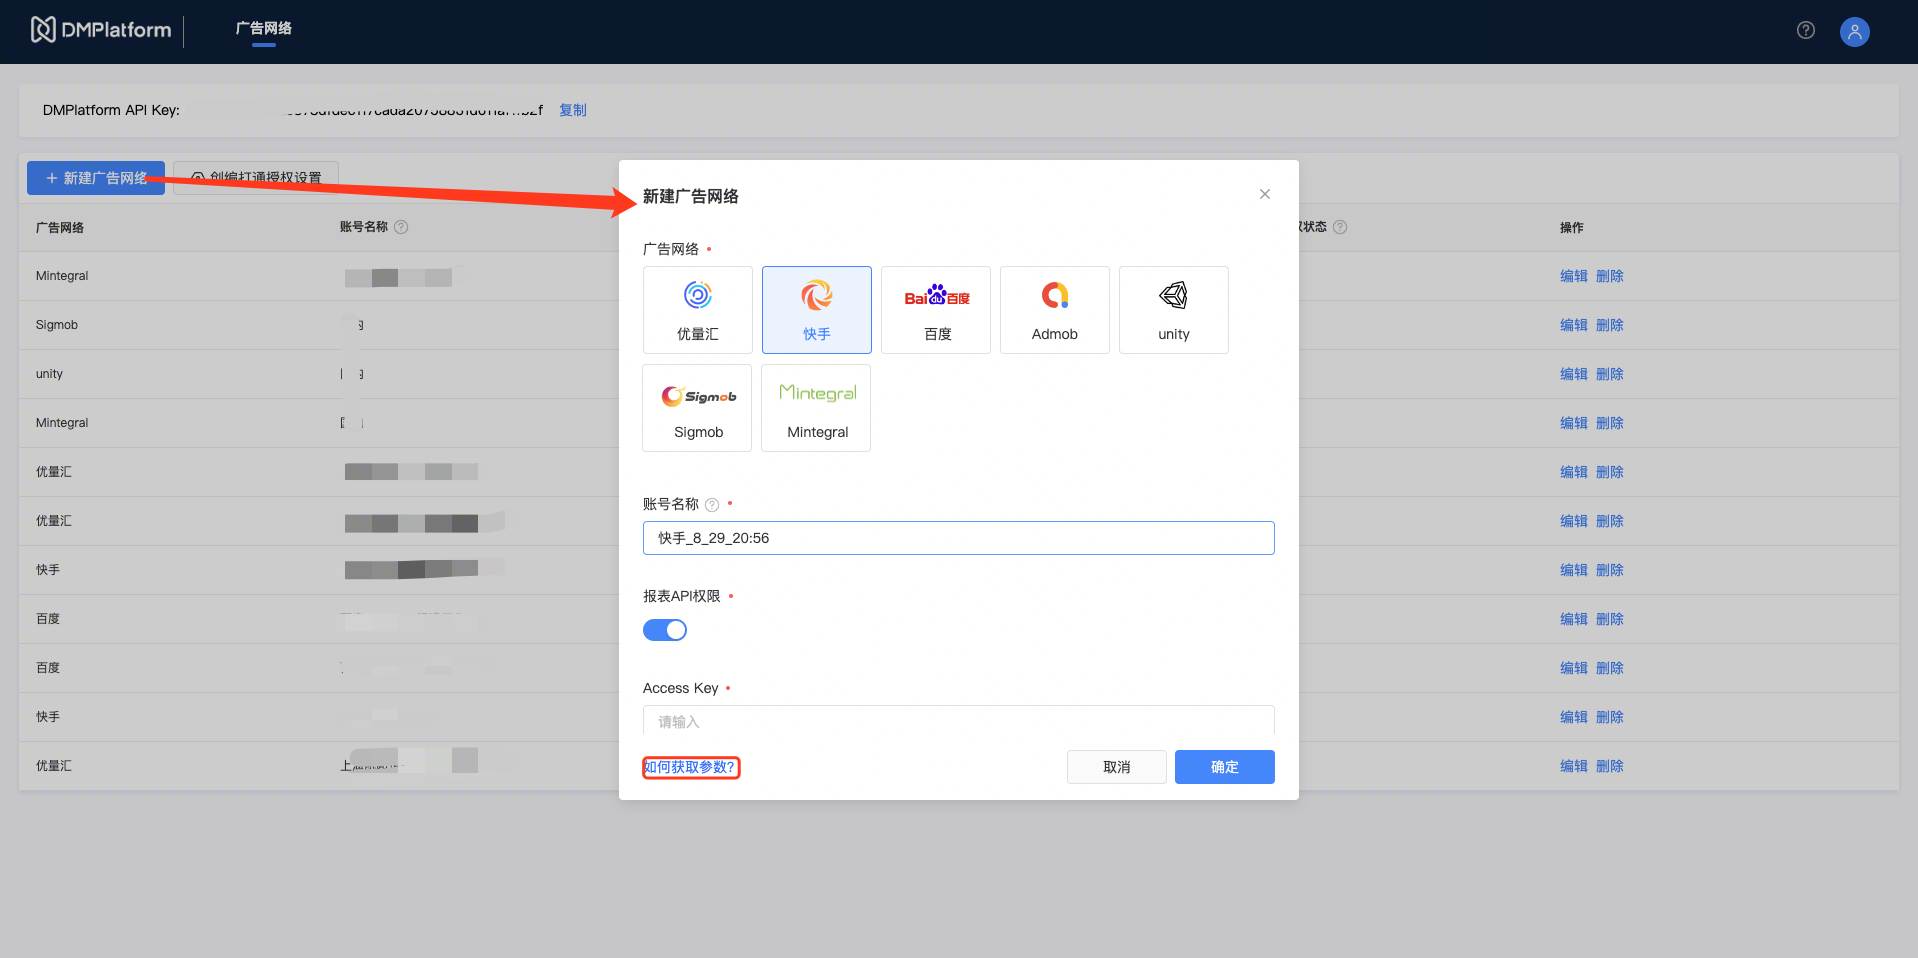The height and width of the screenshot is (958, 1918).
Task: Click the 复制 link to copy API key
Action: 572,110
